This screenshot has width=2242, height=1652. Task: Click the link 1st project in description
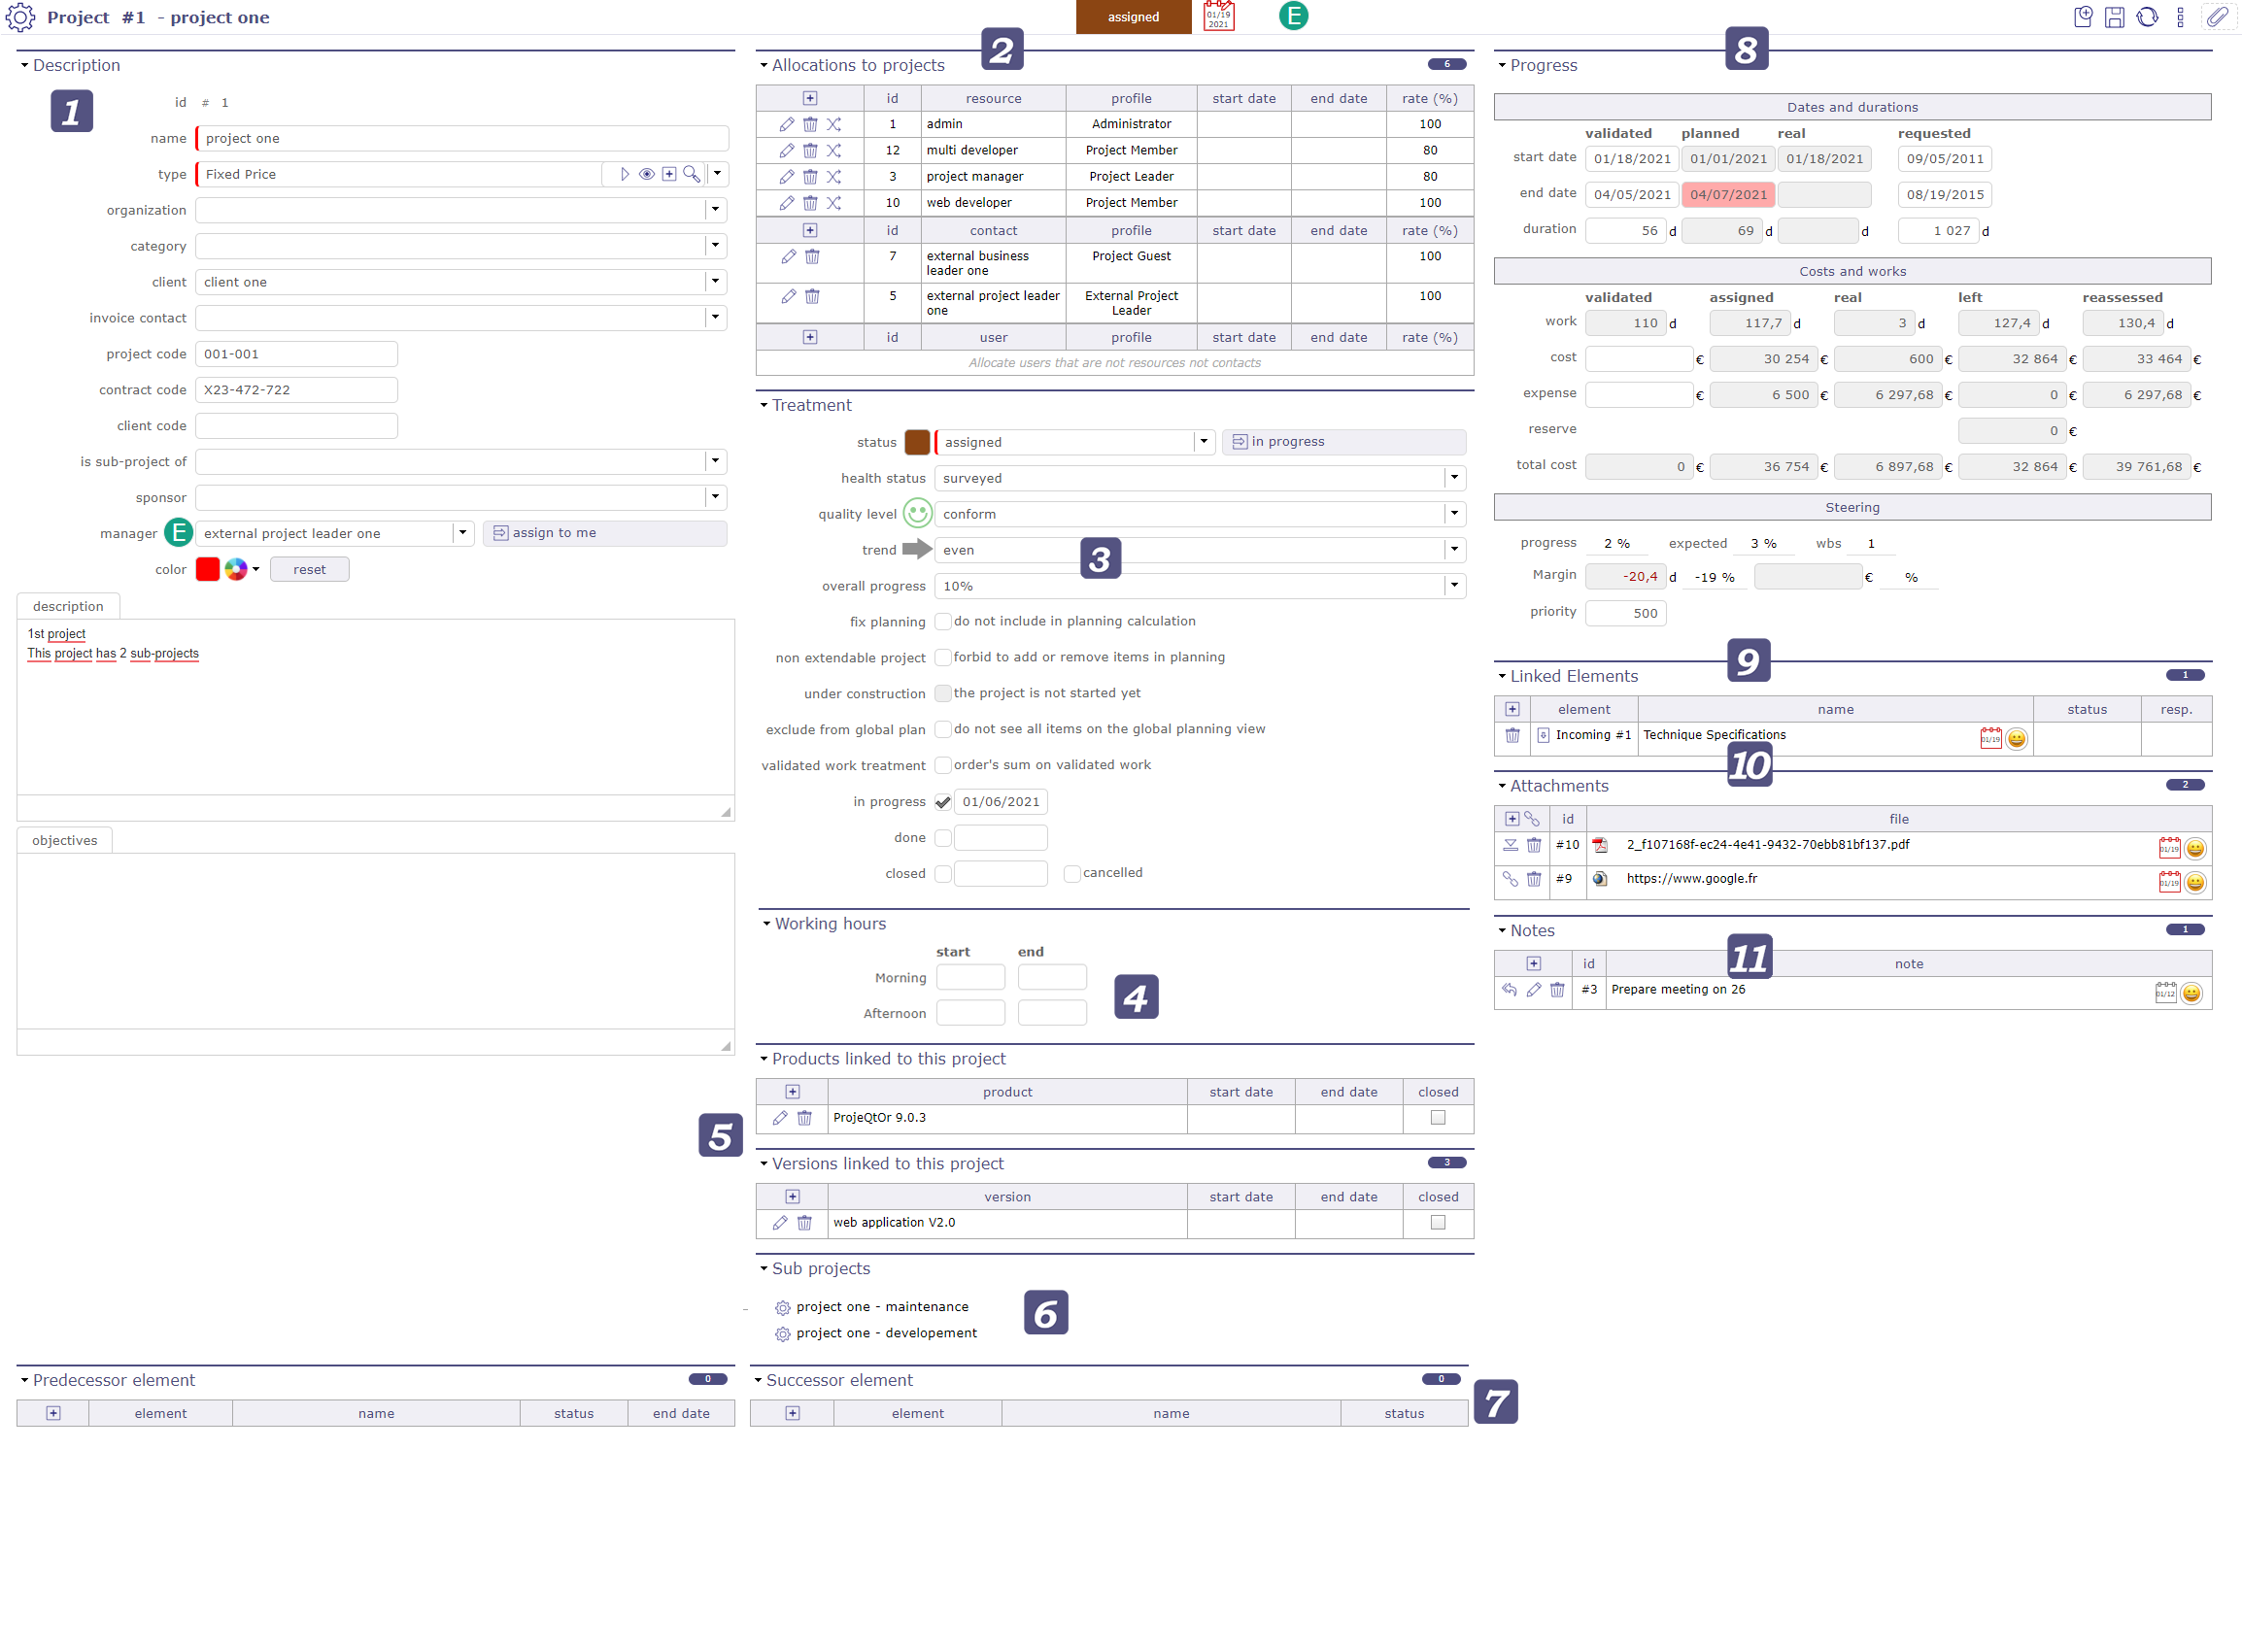[57, 632]
